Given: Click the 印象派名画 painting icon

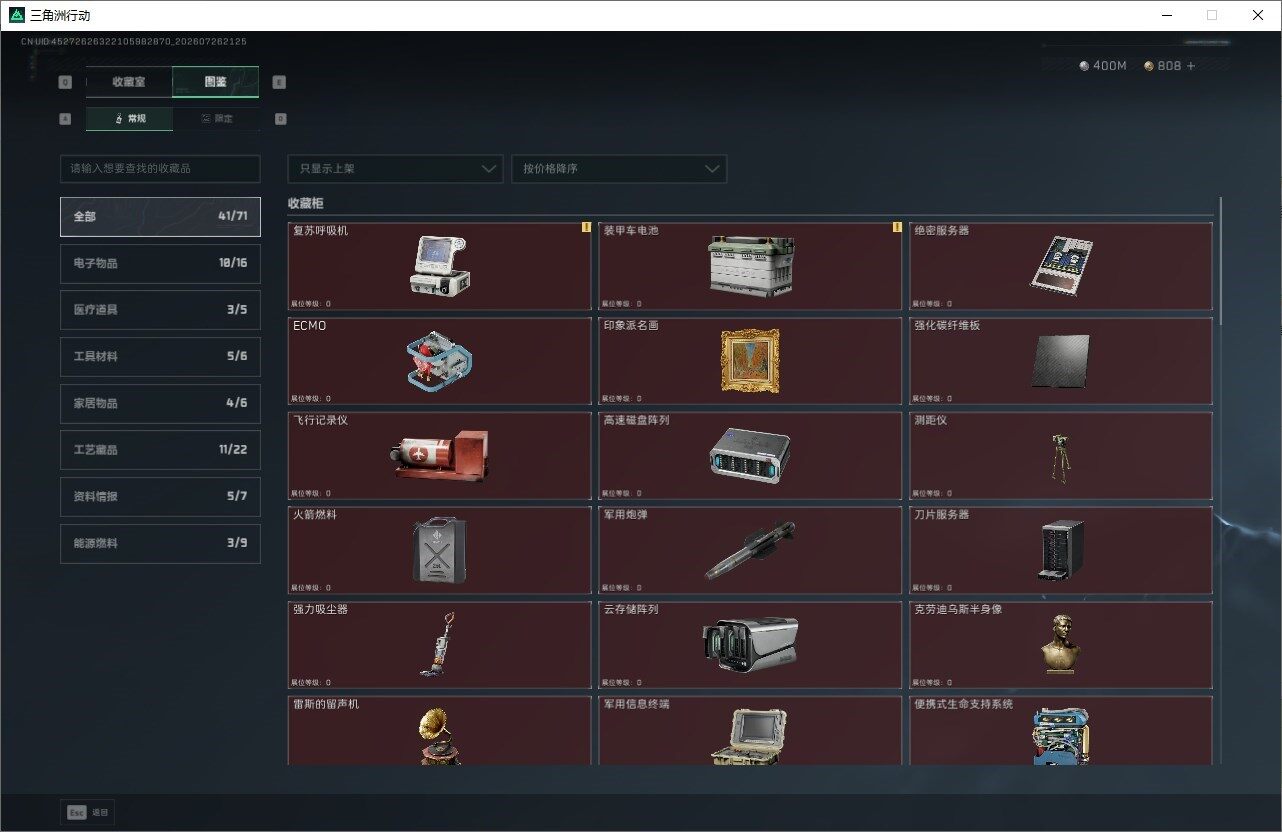Looking at the screenshot, I should [749, 360].
